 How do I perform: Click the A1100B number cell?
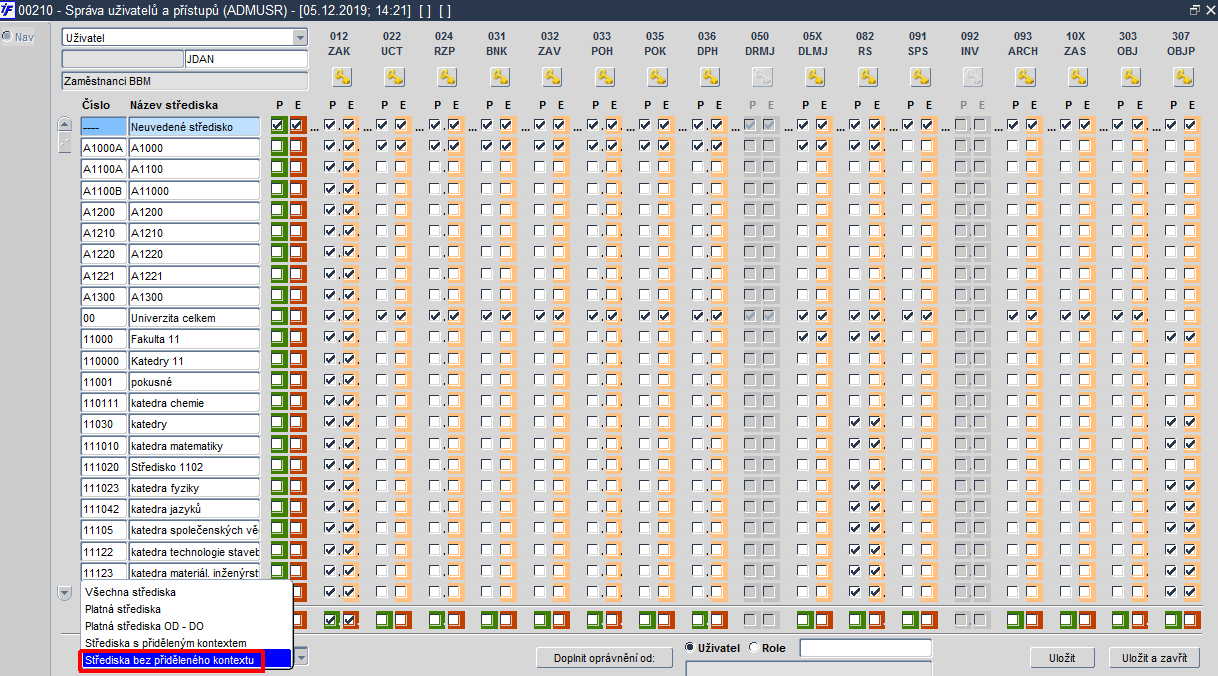[104, 191]
